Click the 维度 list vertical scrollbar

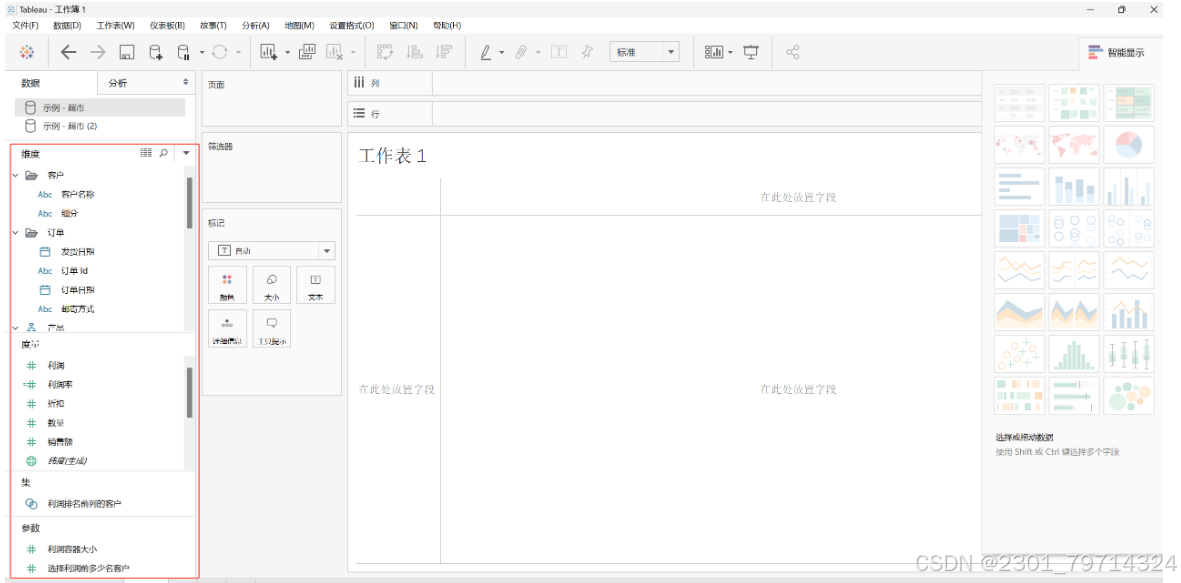(x=189, y=203)
